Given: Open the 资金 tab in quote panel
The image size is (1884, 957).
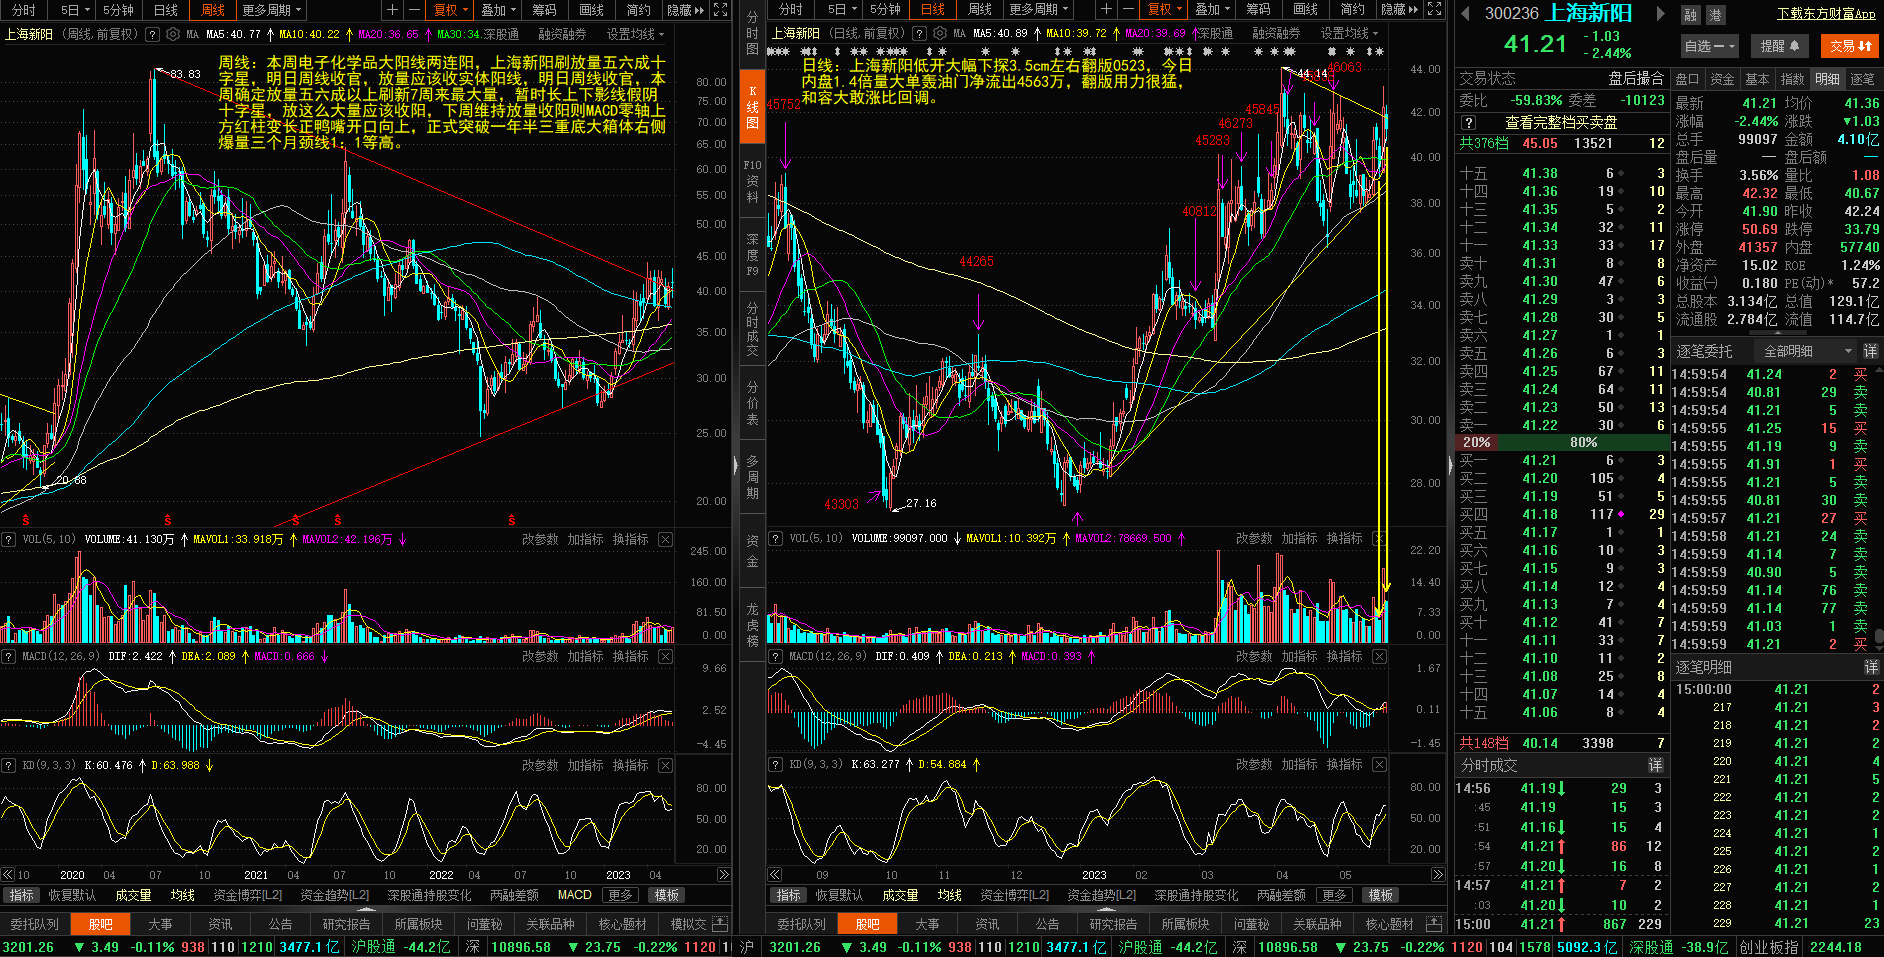Looking at the screenshot, I should (1722, 79).
